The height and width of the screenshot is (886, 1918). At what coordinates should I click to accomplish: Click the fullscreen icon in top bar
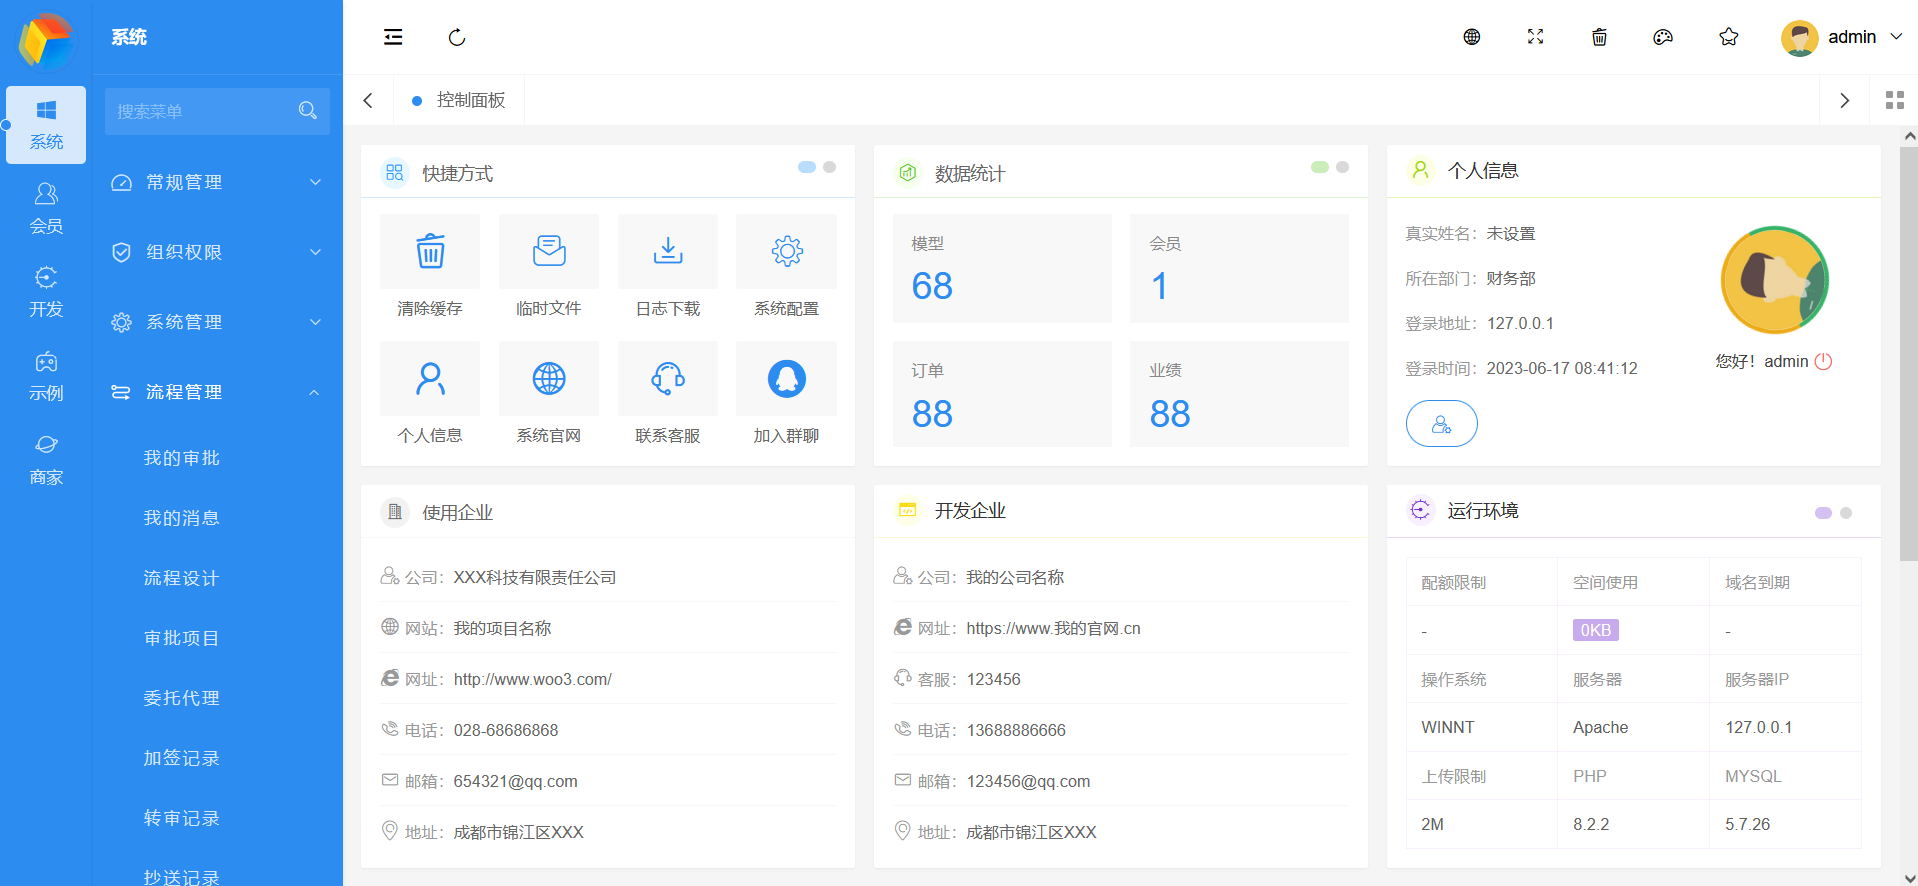tap(1535, 37)
